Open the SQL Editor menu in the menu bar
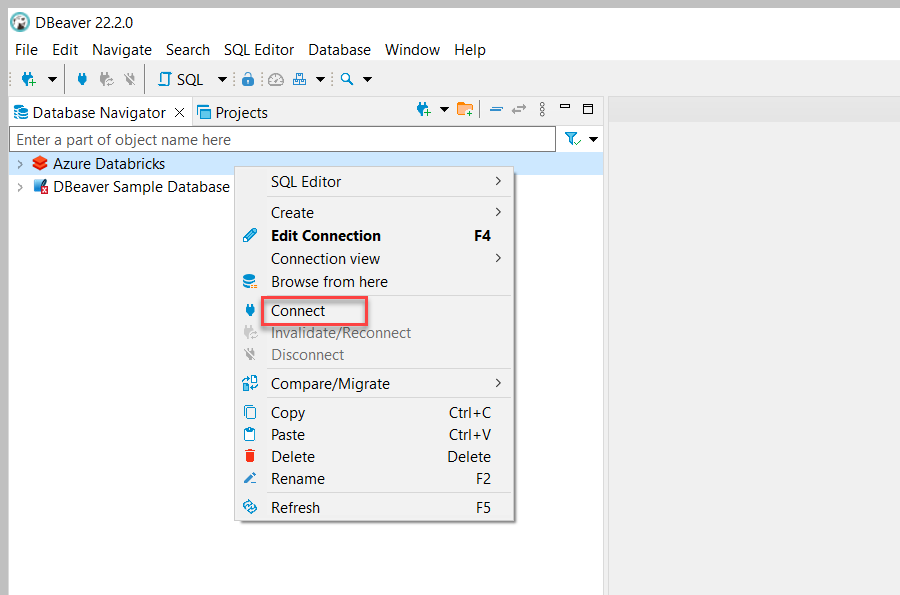Viewport: 900px width, 595px height. [259, 50]
